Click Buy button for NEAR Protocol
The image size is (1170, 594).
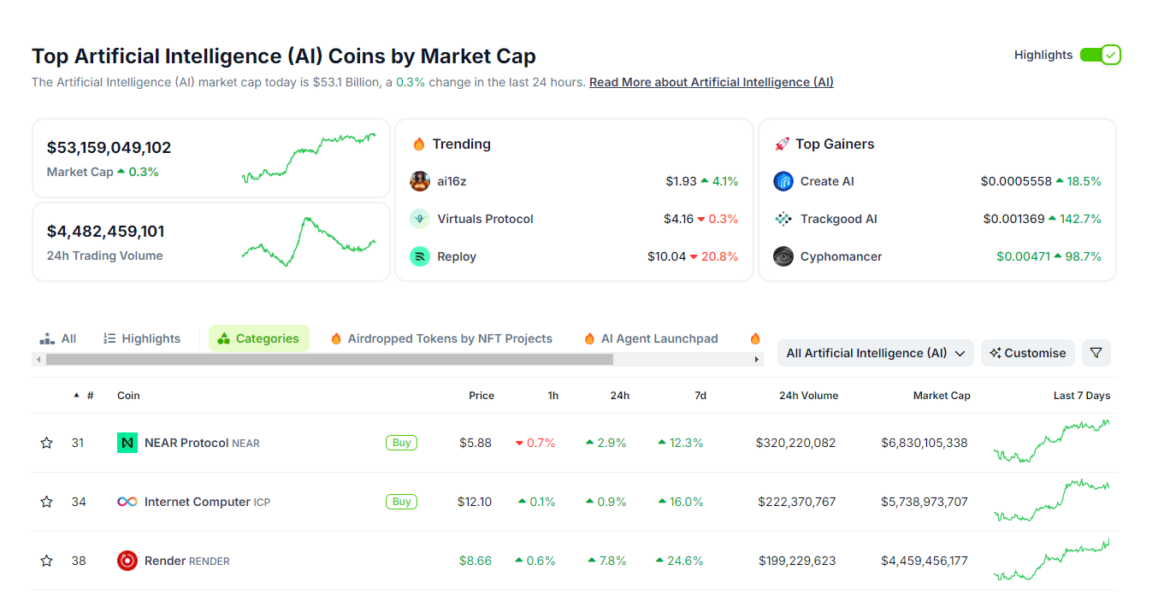click(x=401, y=443)
